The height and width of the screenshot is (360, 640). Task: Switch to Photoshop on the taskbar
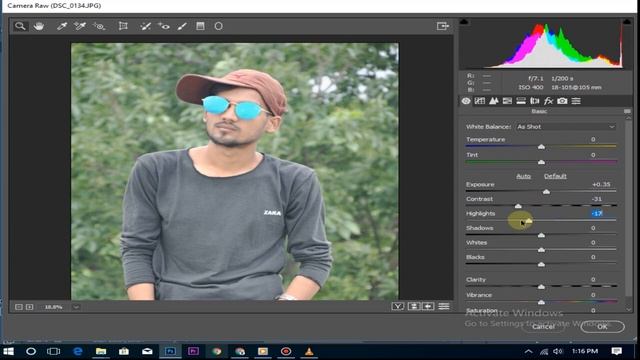tap(170, 351)
